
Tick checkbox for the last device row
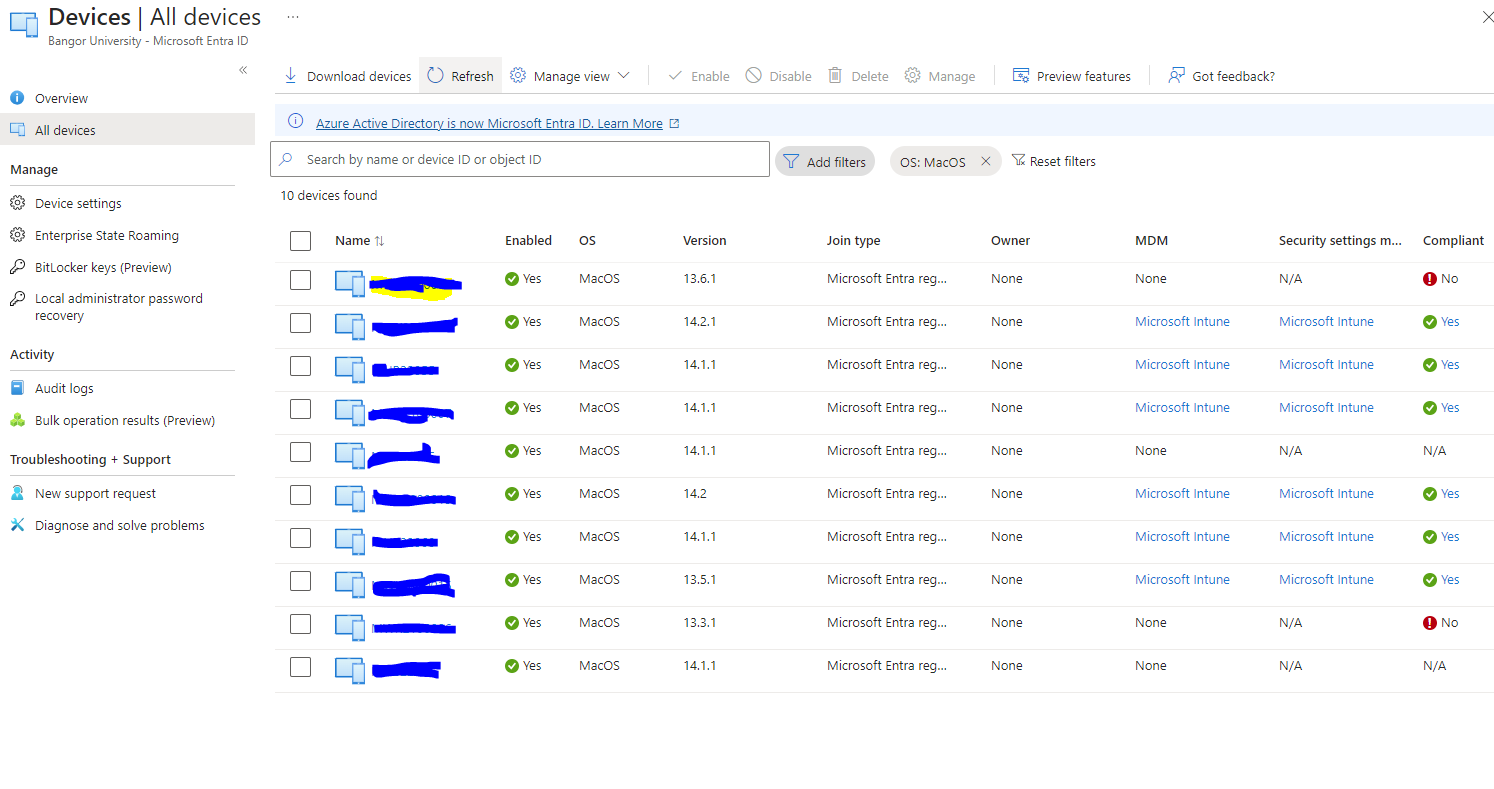pos(300,667)
